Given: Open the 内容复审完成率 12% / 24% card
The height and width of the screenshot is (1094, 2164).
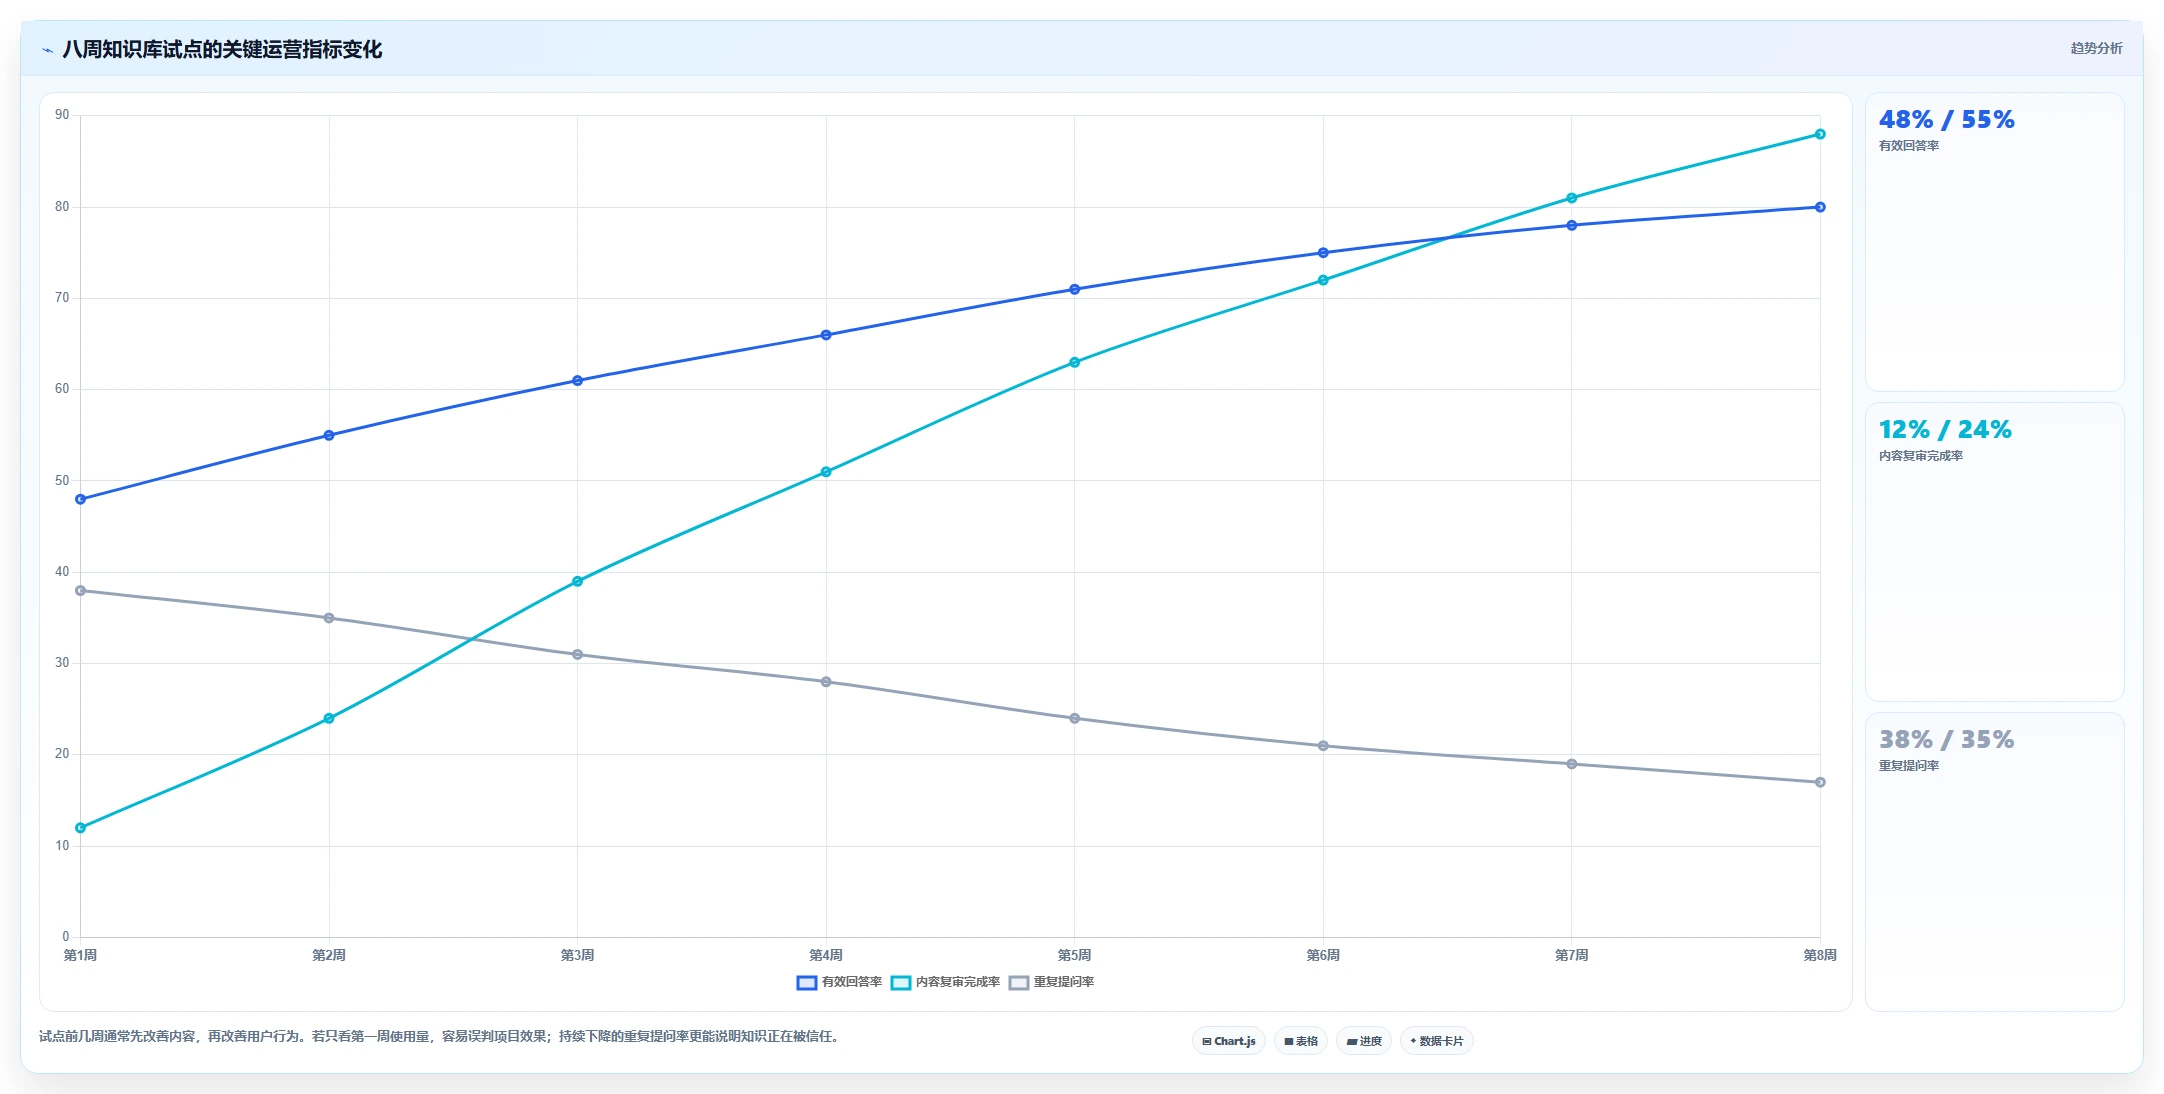Looking at the screenshot, I should coord(1994,552).
